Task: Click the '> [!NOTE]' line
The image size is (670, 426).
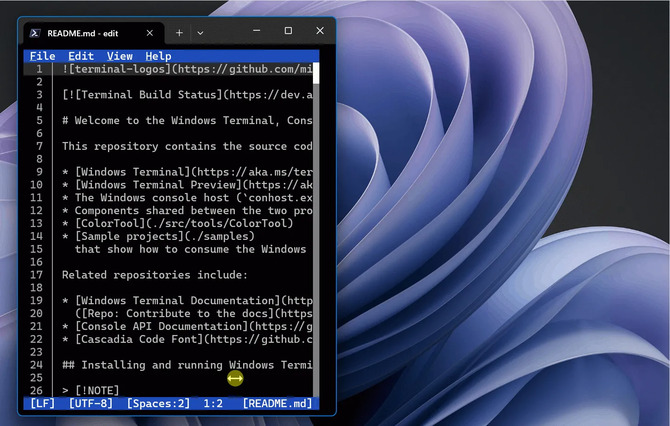Action: point(91,391)
